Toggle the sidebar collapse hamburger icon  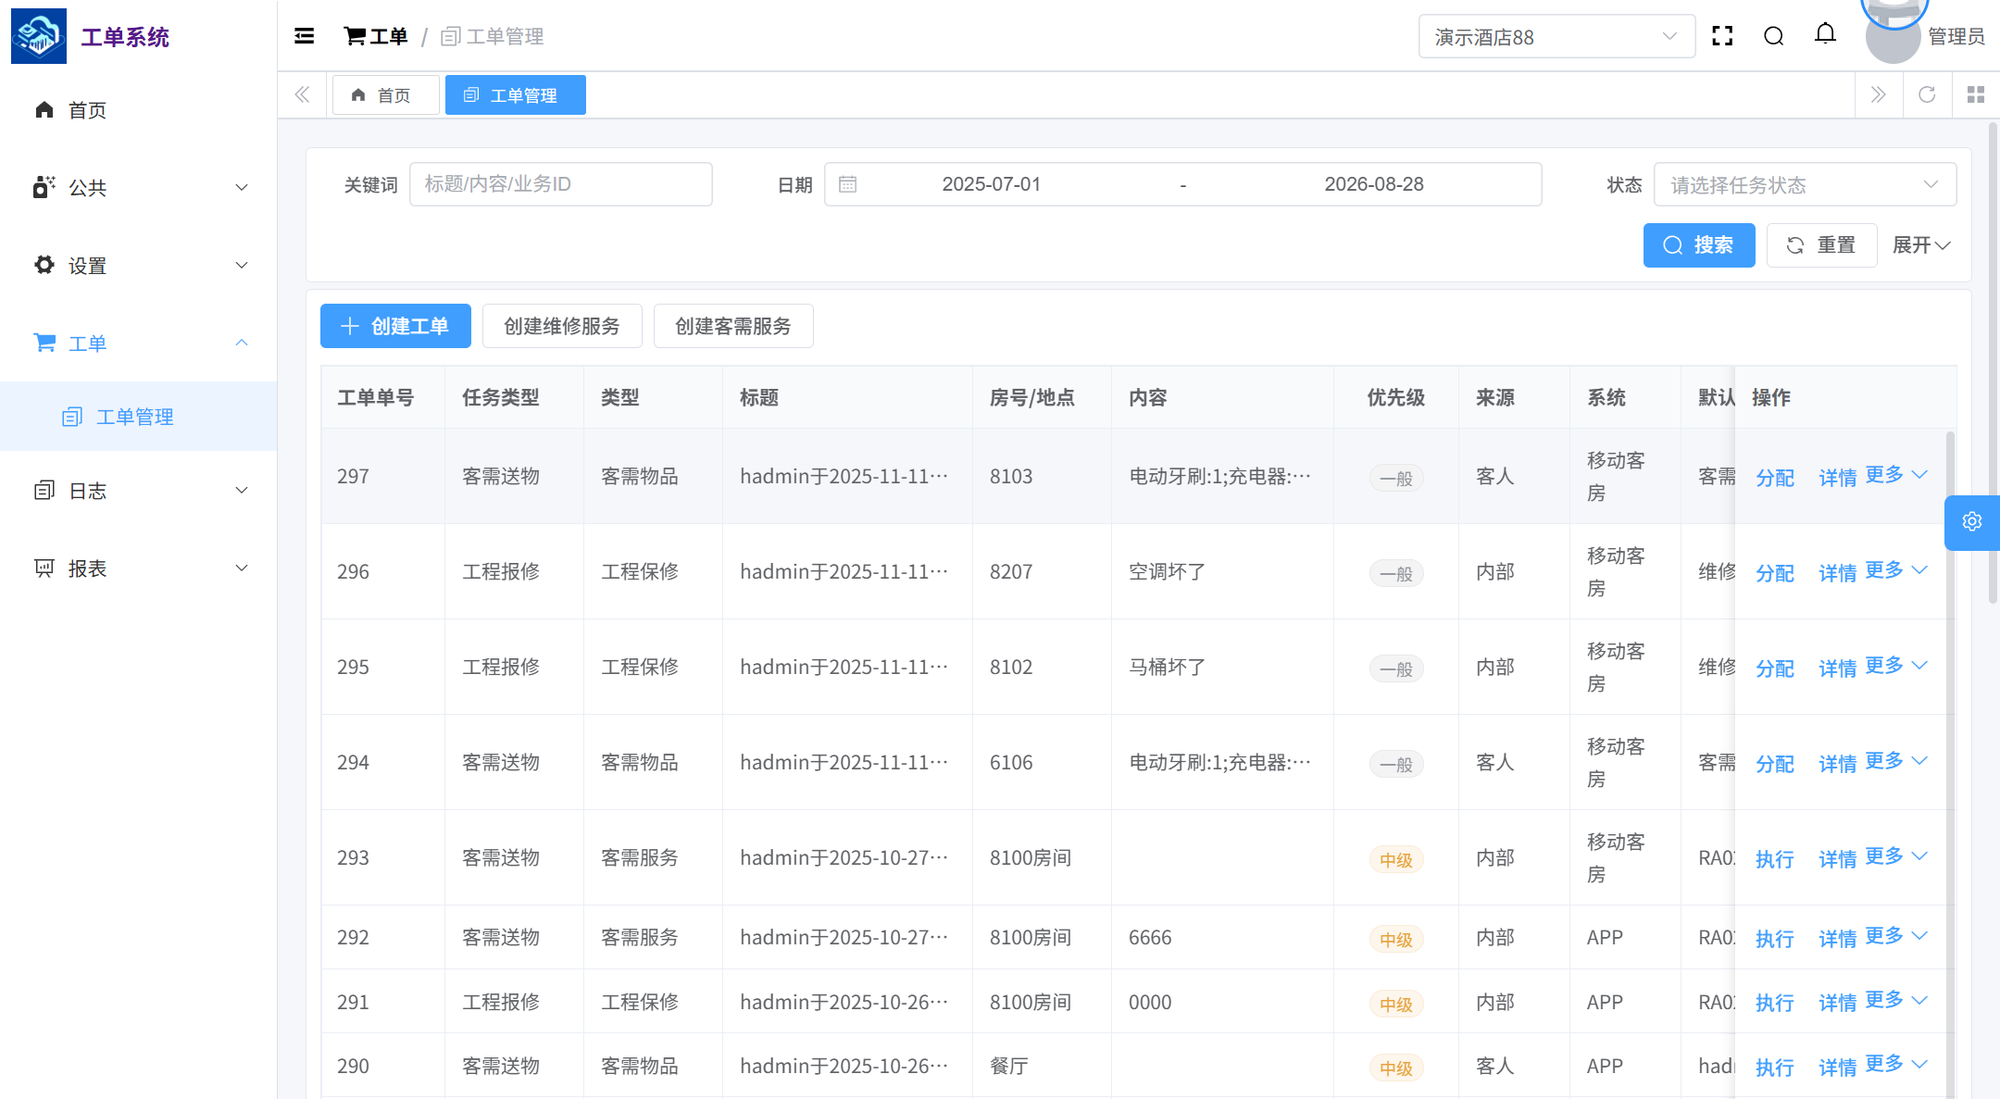[x=304, y=36]
